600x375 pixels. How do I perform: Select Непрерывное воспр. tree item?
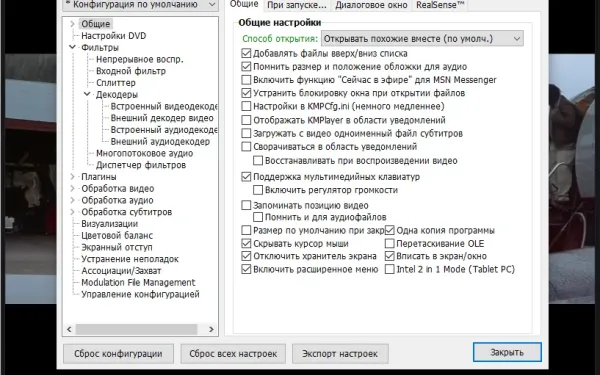point(140,59)
